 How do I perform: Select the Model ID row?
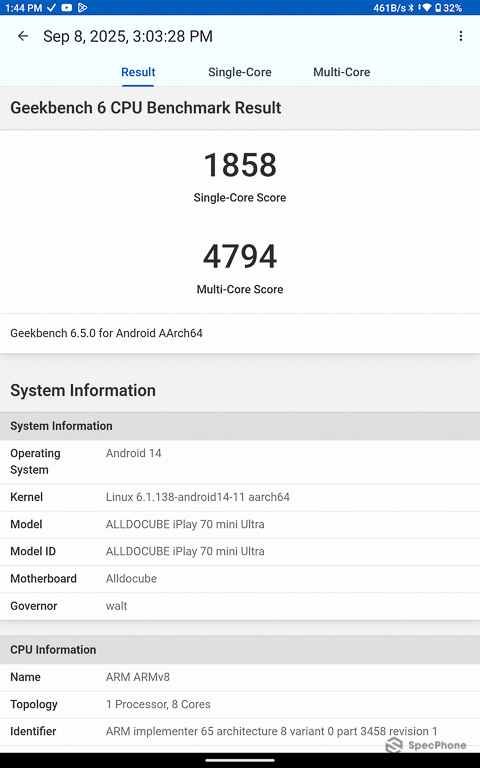point(240,552)
